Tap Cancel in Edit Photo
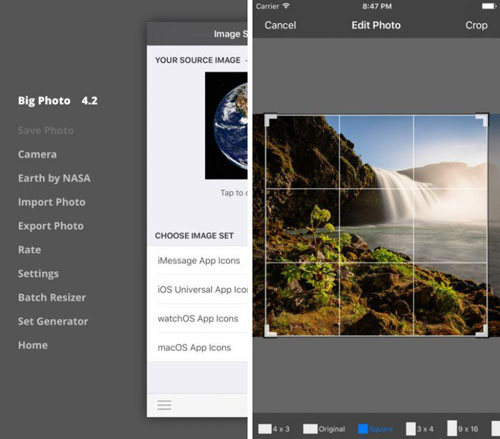500x439 pixels. pyautogui.click(x=280, y=25)
